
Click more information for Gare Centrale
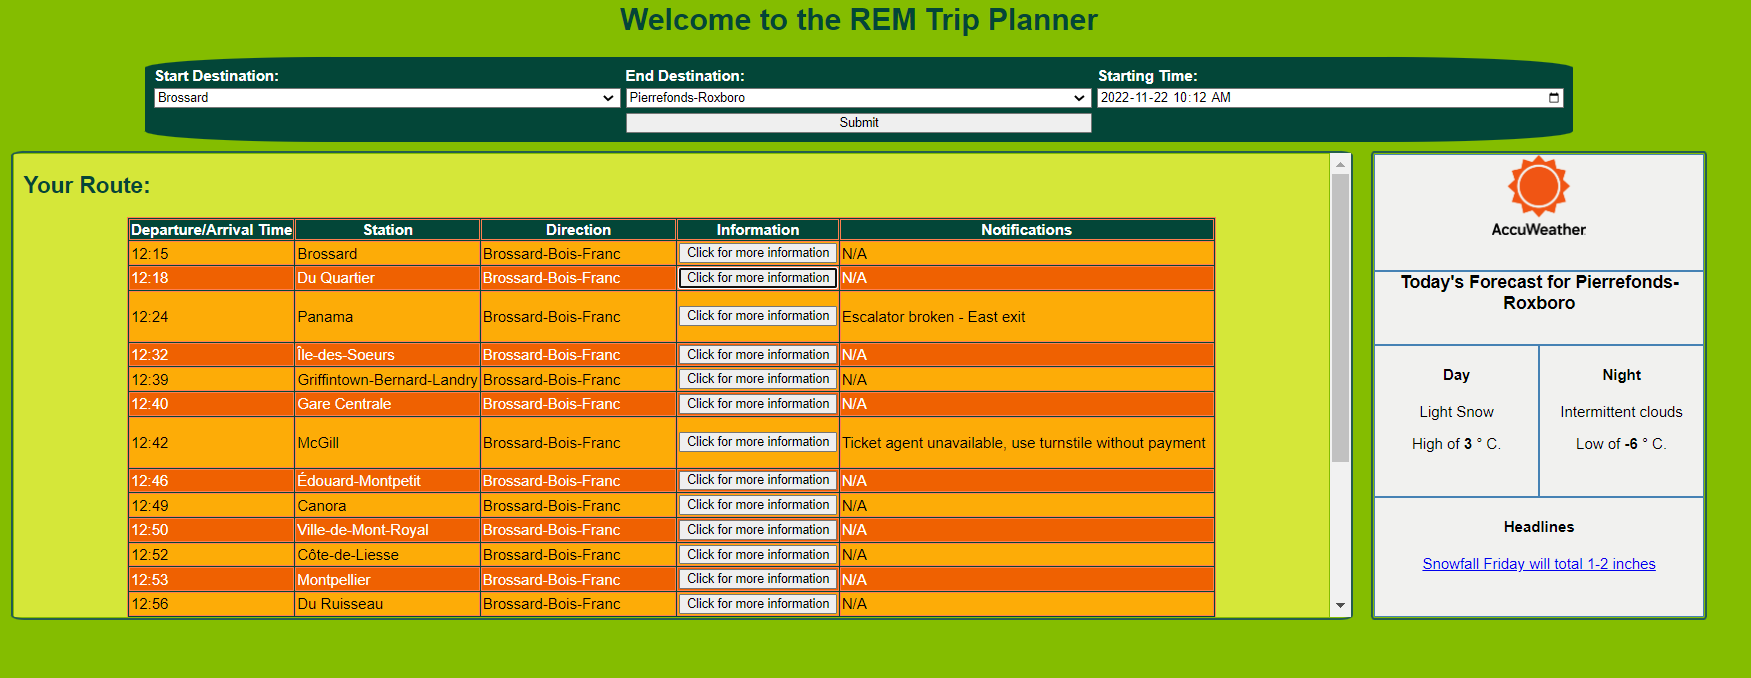[x=757, y=404]
